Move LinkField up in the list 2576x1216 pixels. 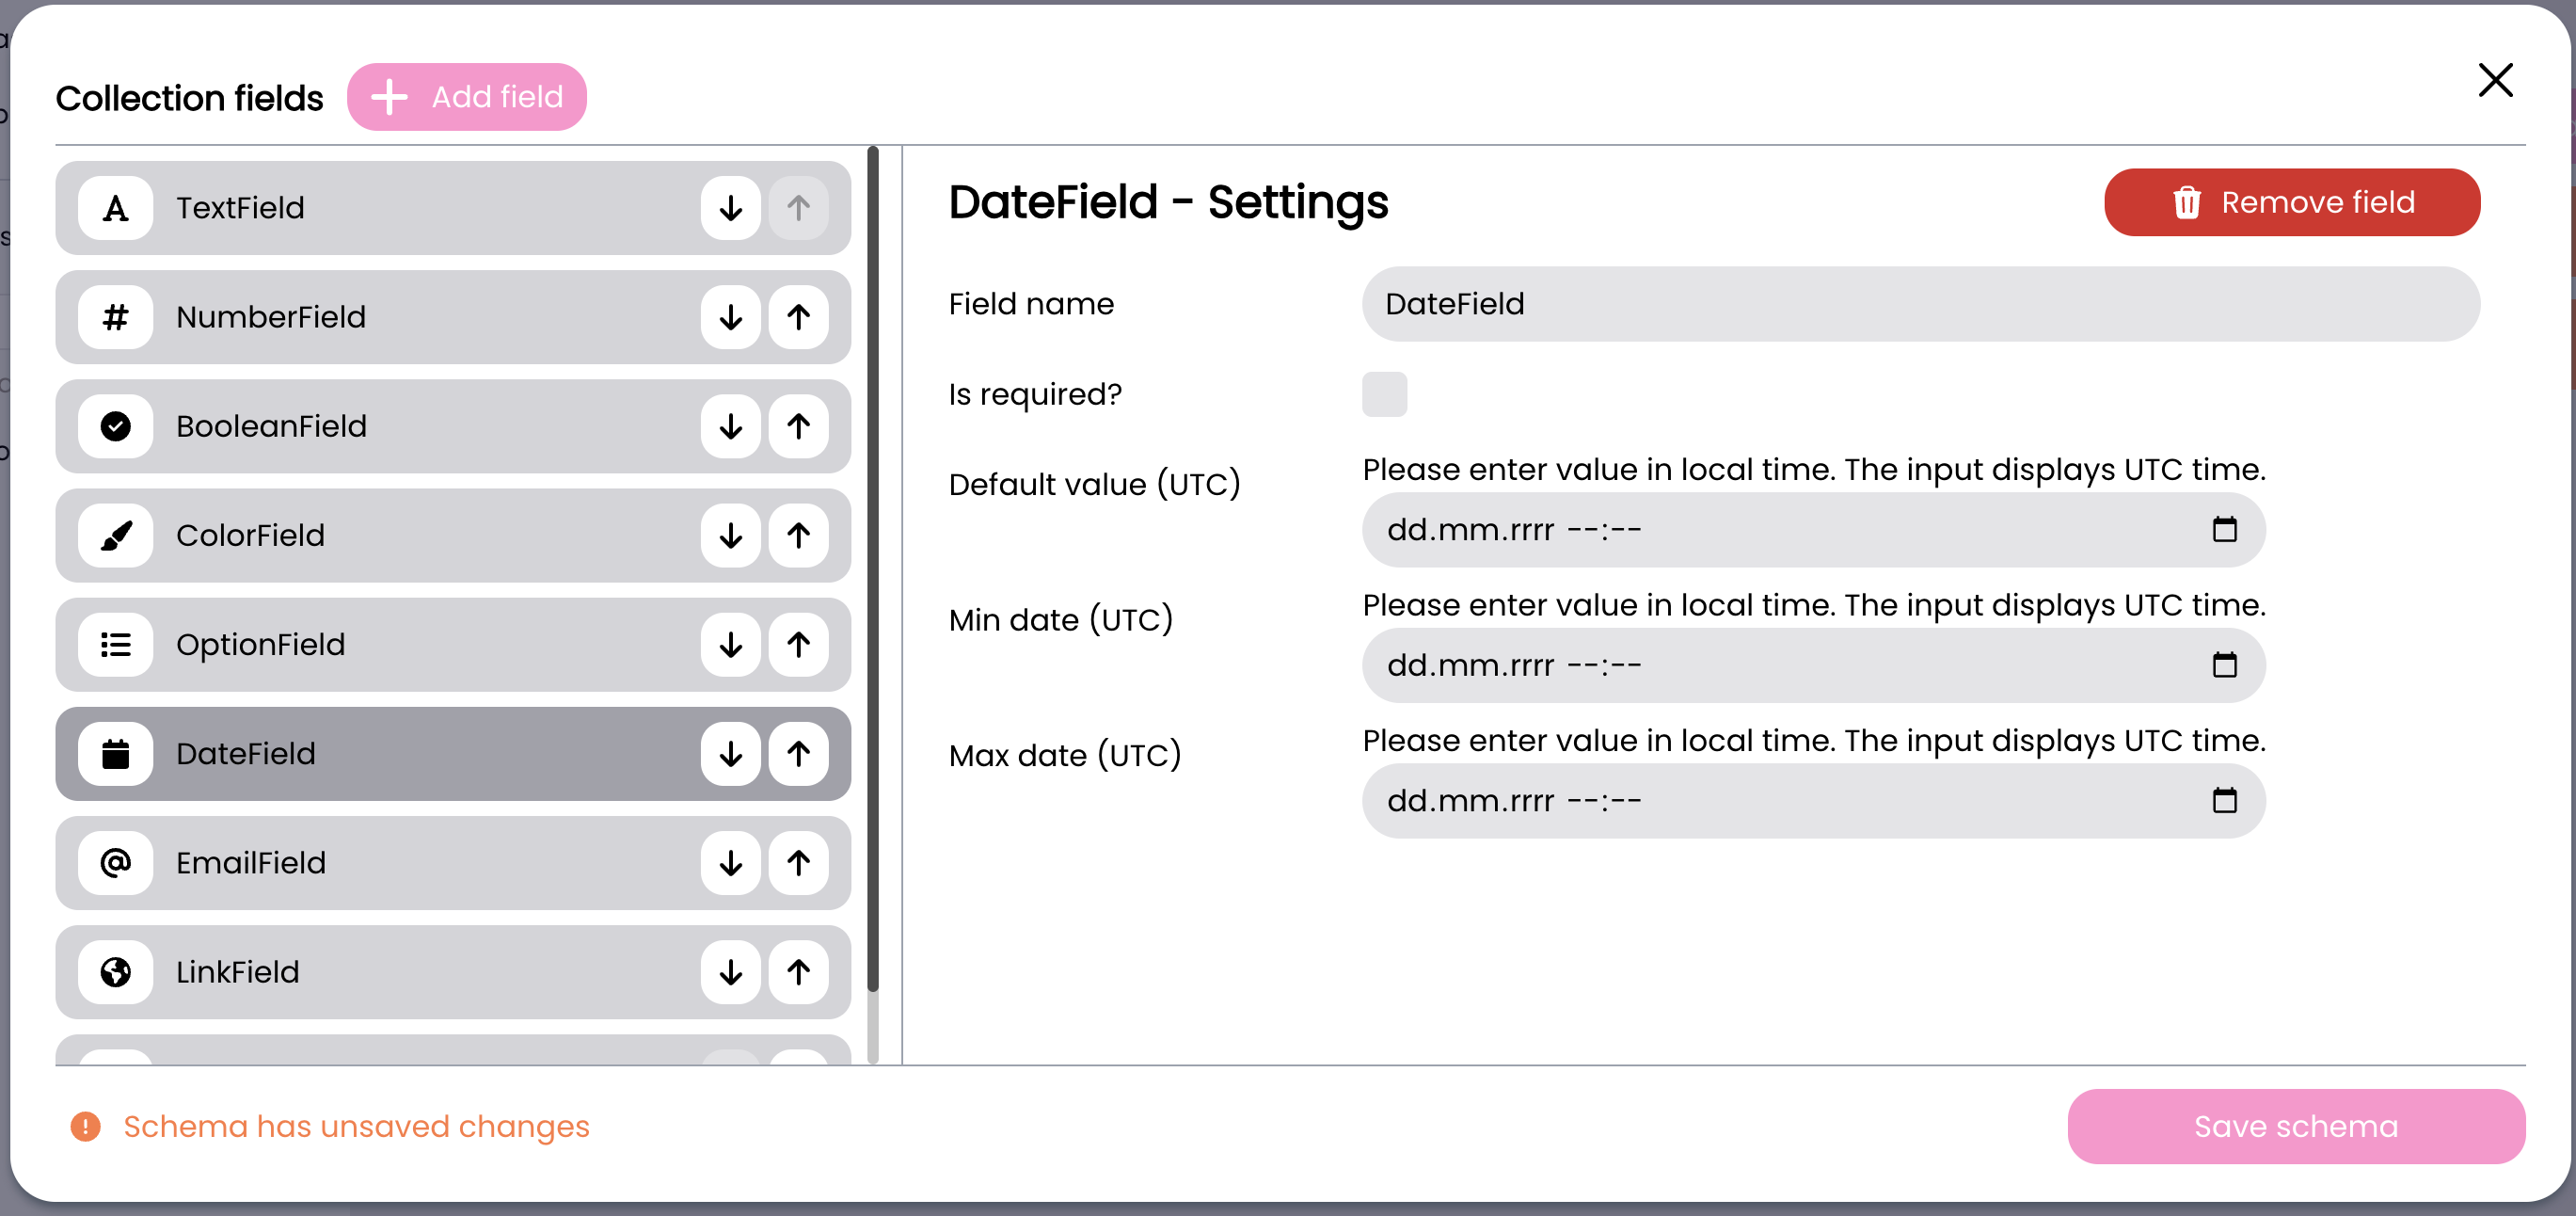point(798,971)
